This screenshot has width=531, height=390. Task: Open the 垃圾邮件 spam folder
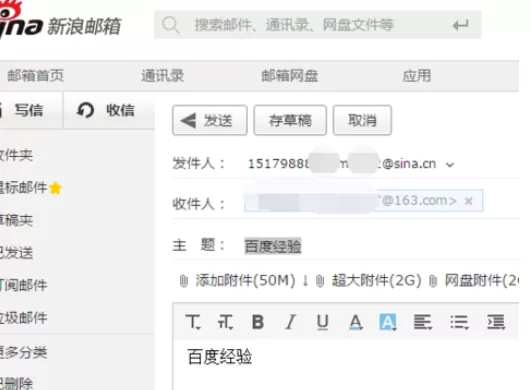(23, 318)
